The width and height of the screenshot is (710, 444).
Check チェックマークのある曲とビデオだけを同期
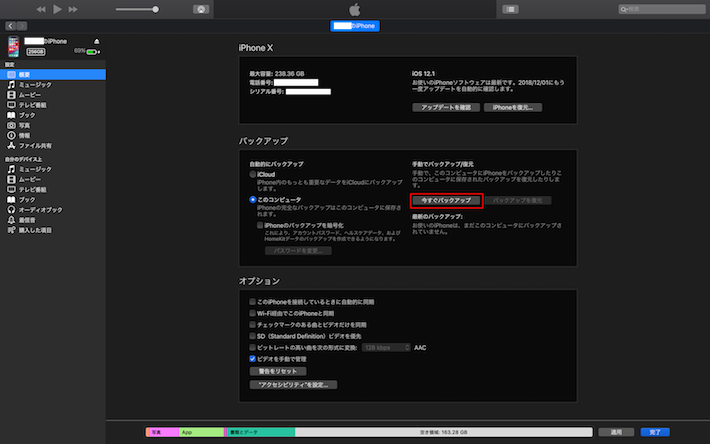pyautogui.click(x=252, y=325)
